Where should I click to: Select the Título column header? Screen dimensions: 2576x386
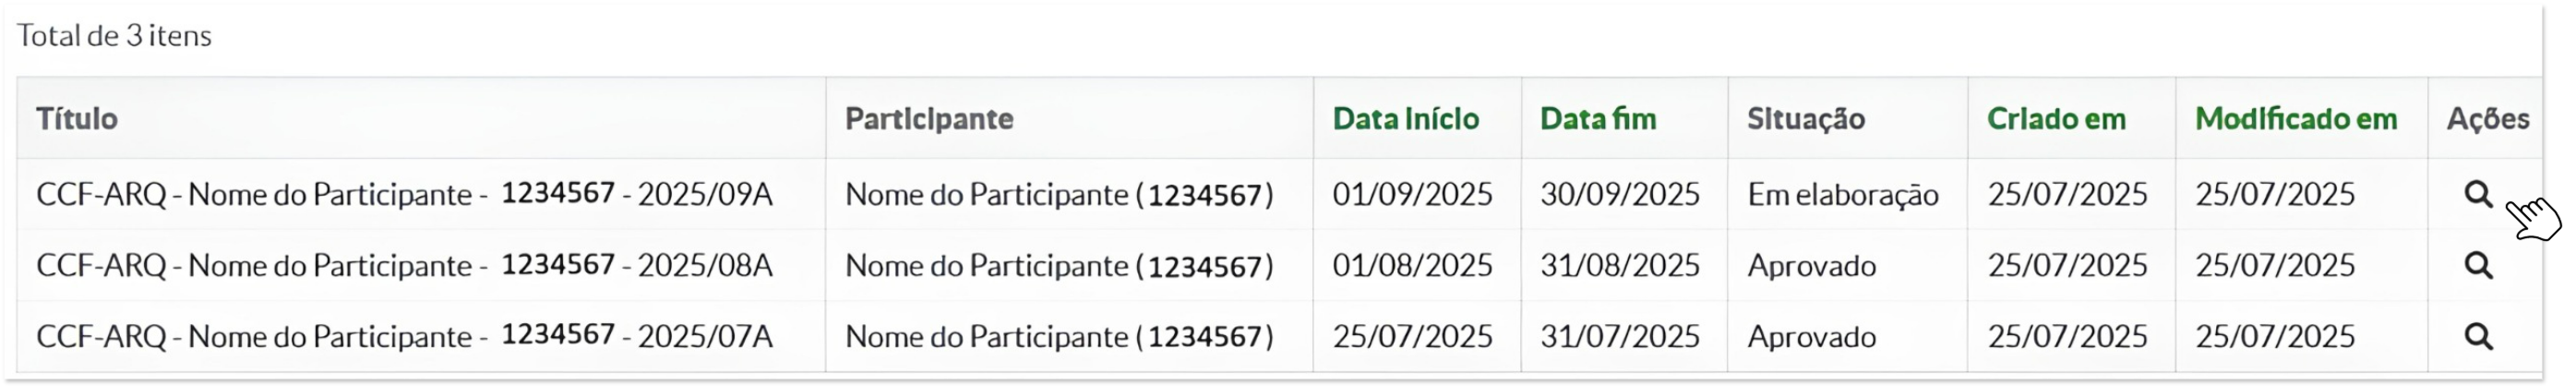pos(77,119)
